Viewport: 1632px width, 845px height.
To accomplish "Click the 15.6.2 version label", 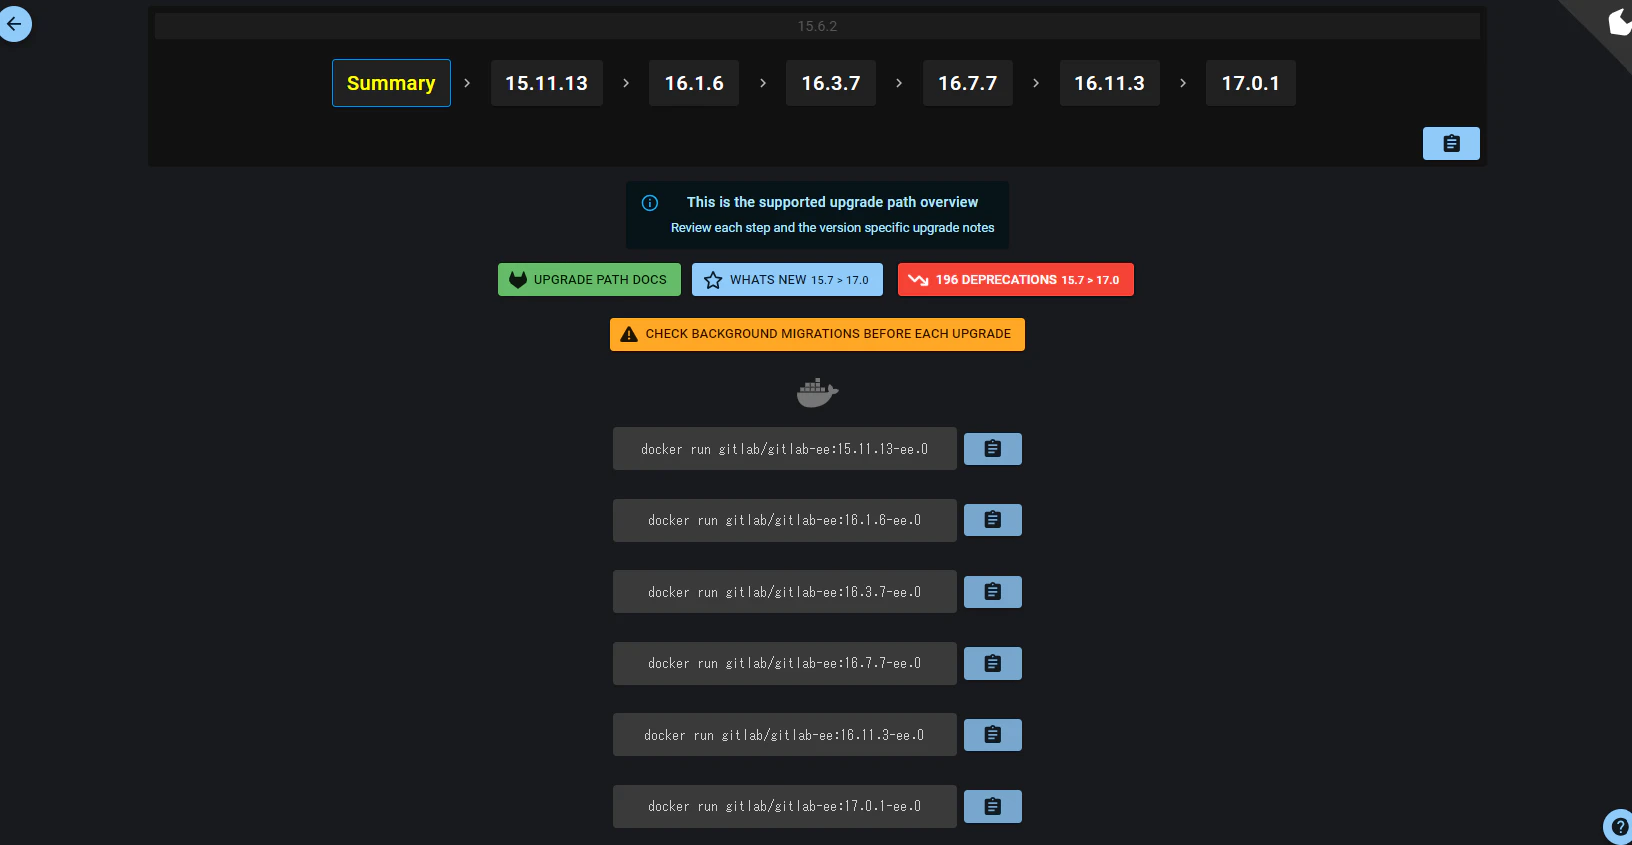I will coord(817,26).
